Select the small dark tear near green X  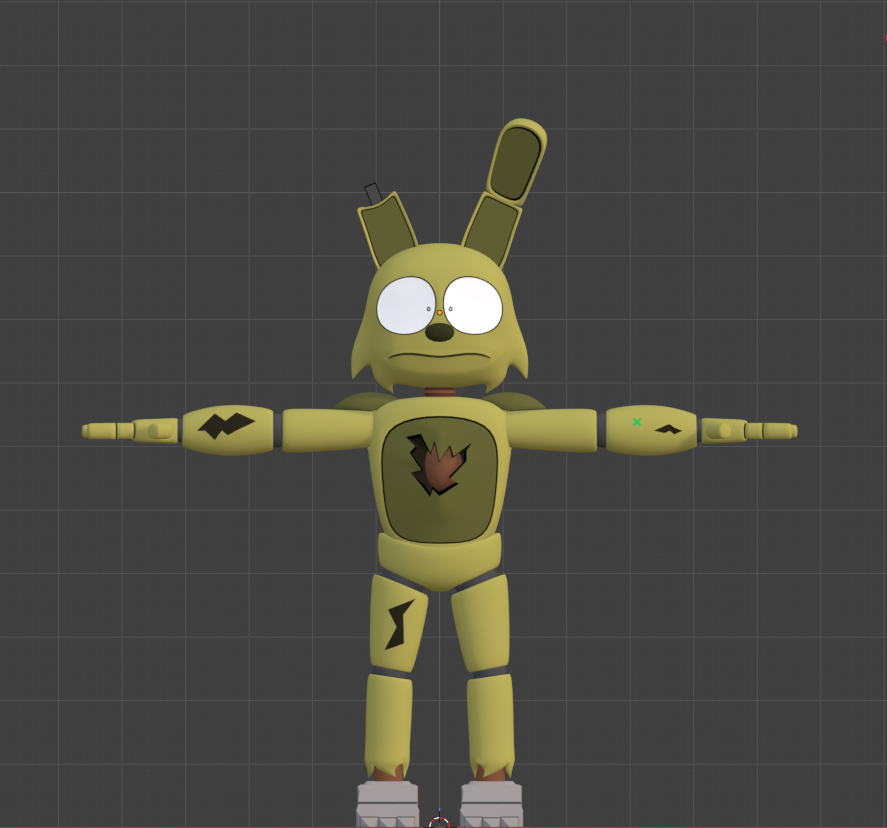click(668, 429)
